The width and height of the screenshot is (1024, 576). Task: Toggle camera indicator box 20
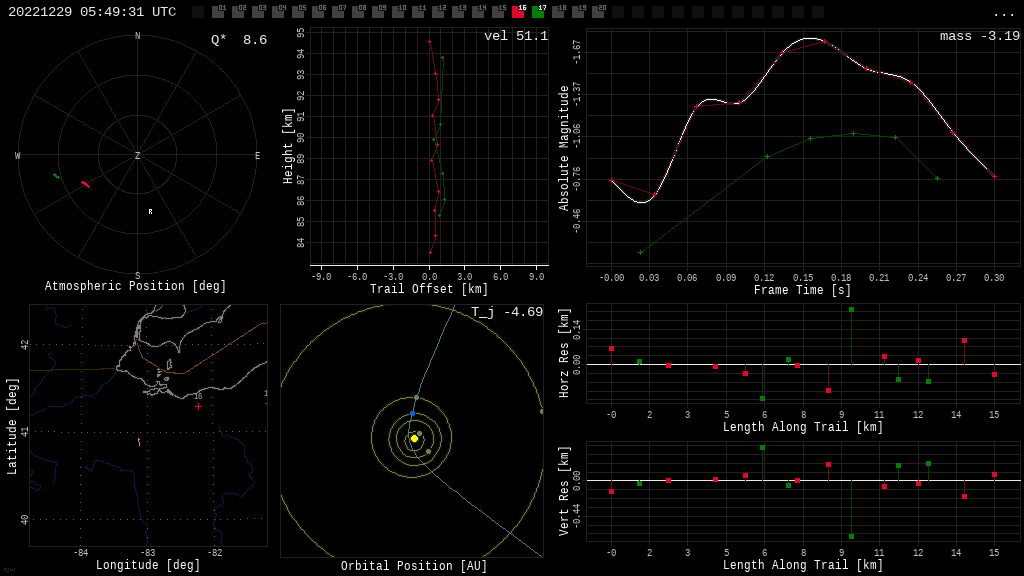coord(598,12)
